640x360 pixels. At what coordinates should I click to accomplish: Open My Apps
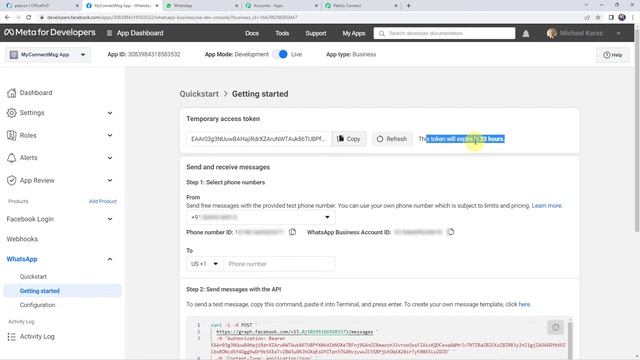354,33
